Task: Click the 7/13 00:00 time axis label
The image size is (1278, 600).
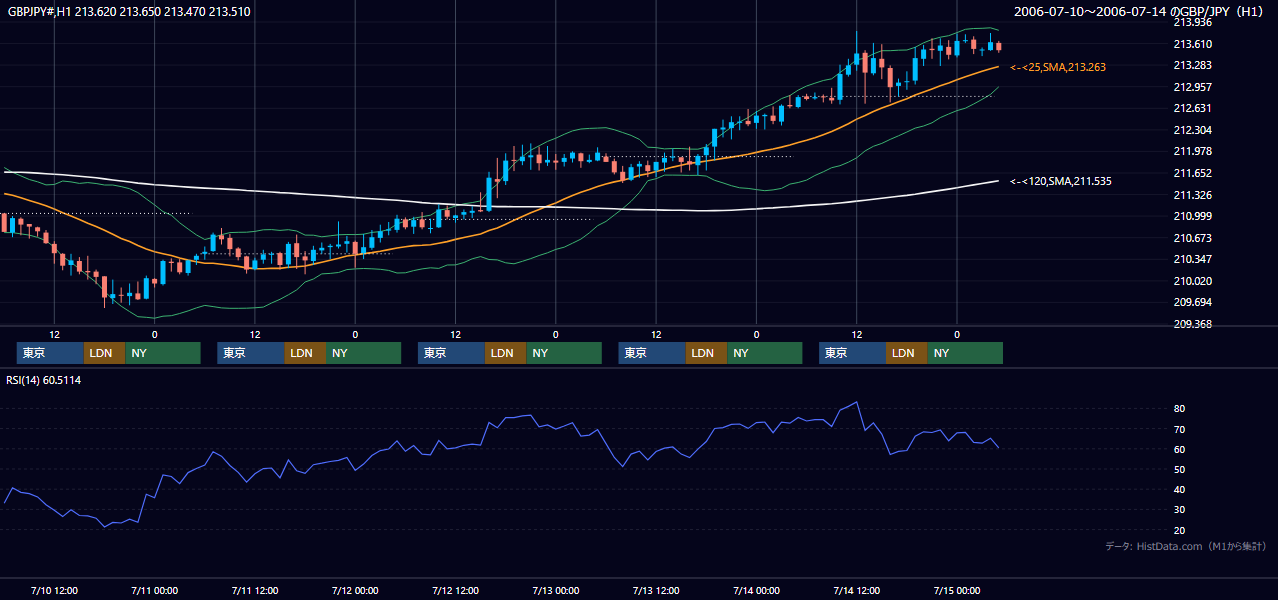Action: coord(556,590)
